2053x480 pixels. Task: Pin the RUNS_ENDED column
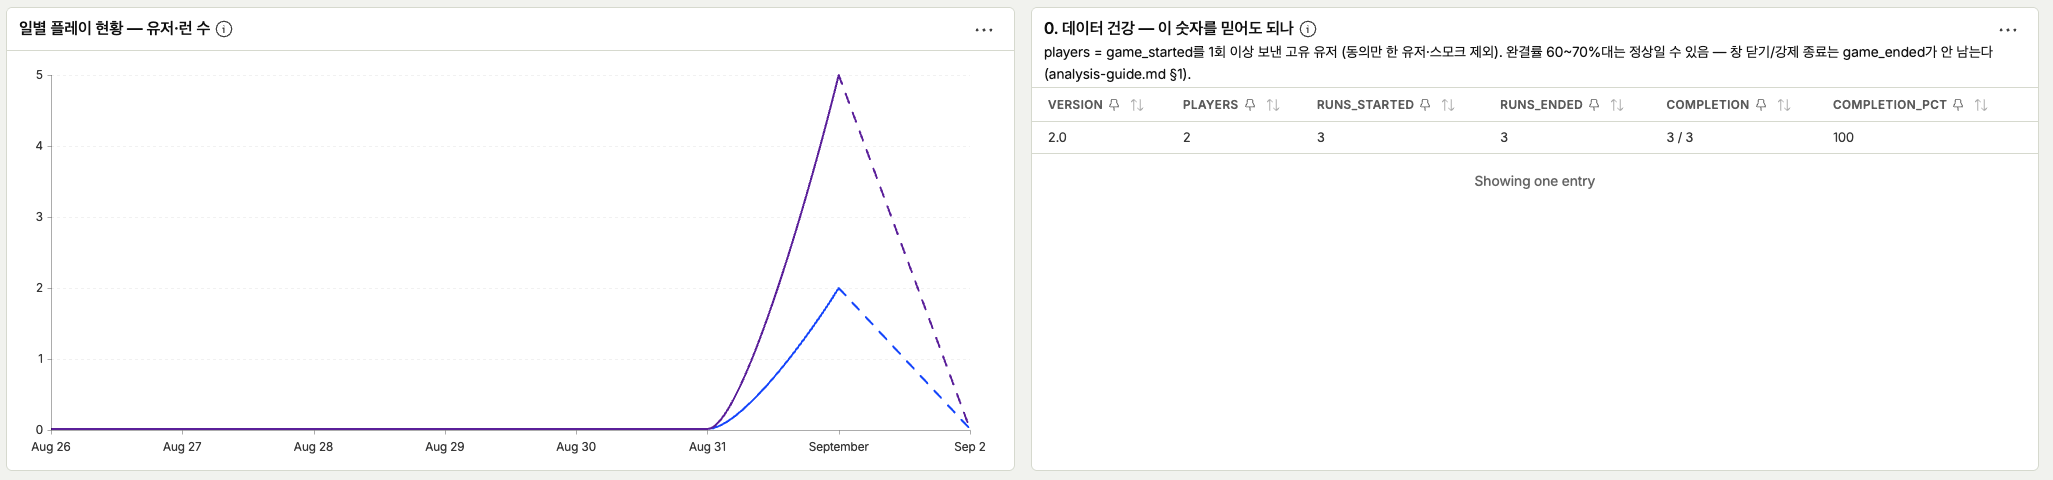pos(1594,105)
